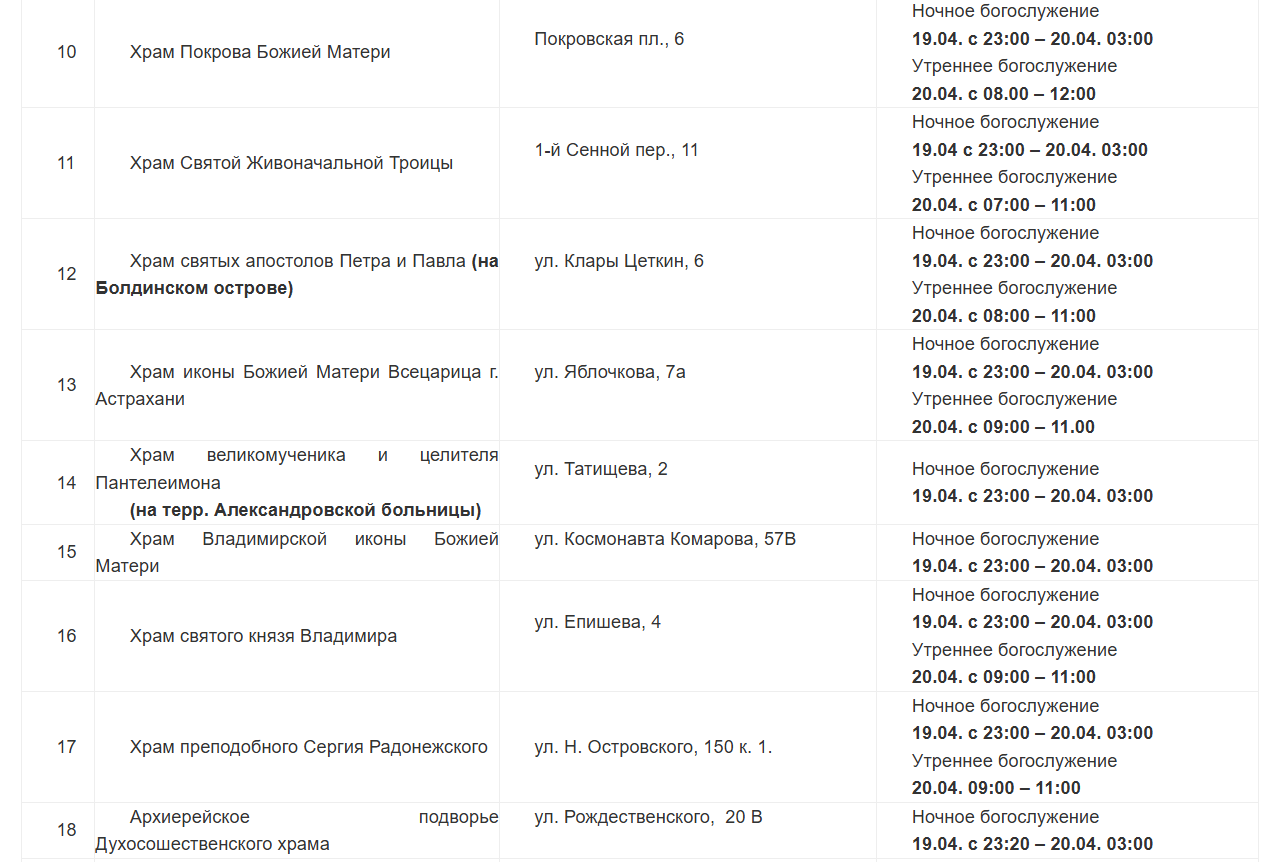
Task: Click service time 19.04. с 23:20 – 20.04. 03:00
Action: [1032, 844]
